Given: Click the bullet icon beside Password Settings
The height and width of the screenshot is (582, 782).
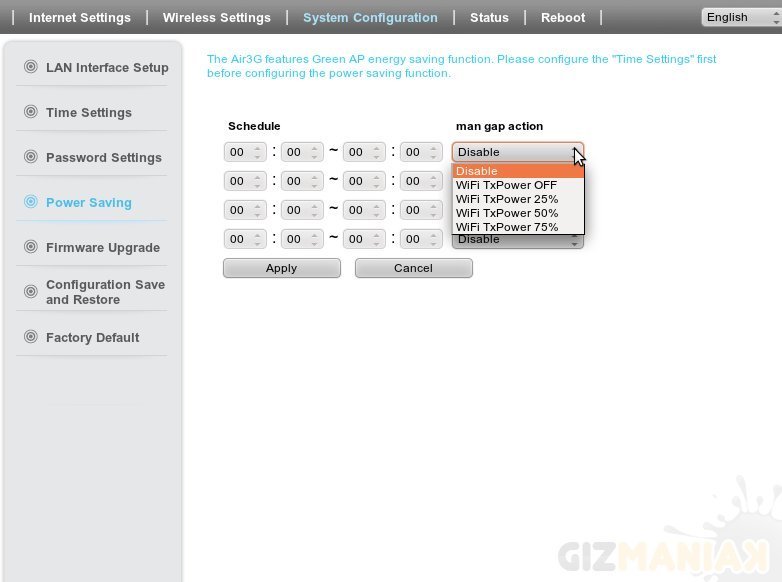Looking at the screenshot, I should 30,157.
